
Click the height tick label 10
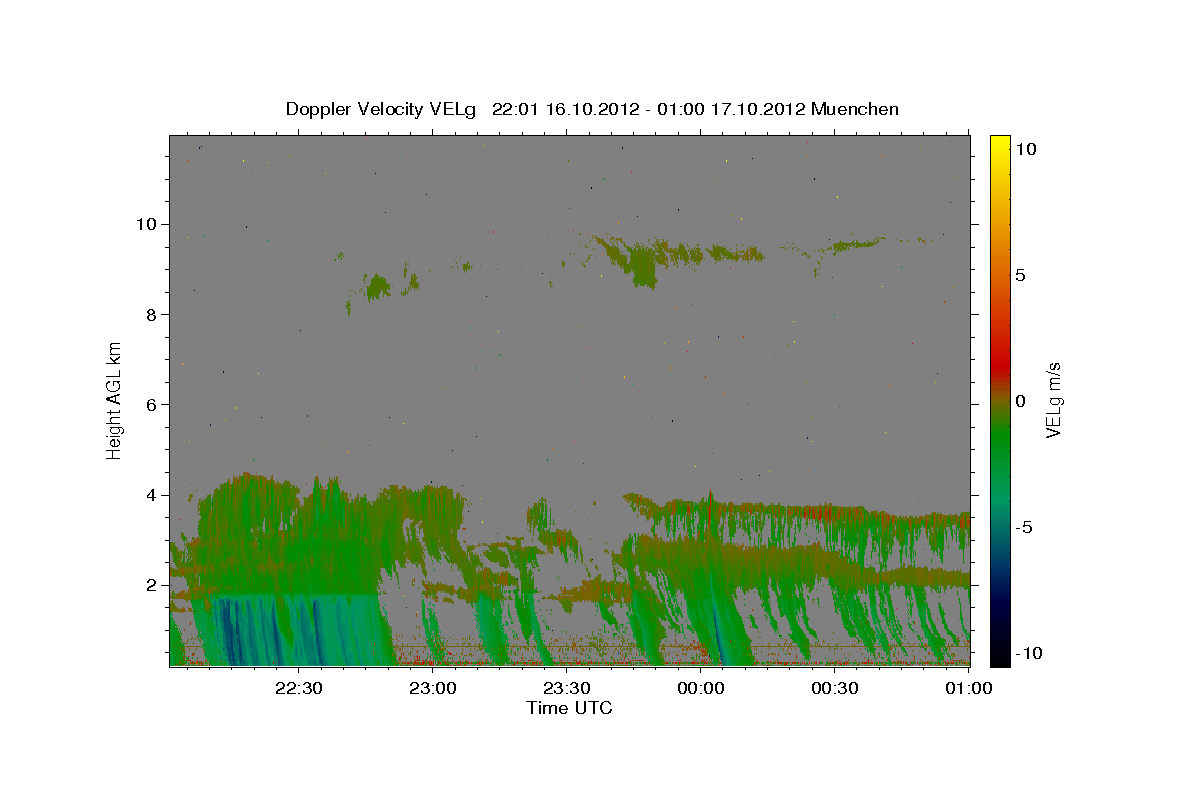click(147, 223)
